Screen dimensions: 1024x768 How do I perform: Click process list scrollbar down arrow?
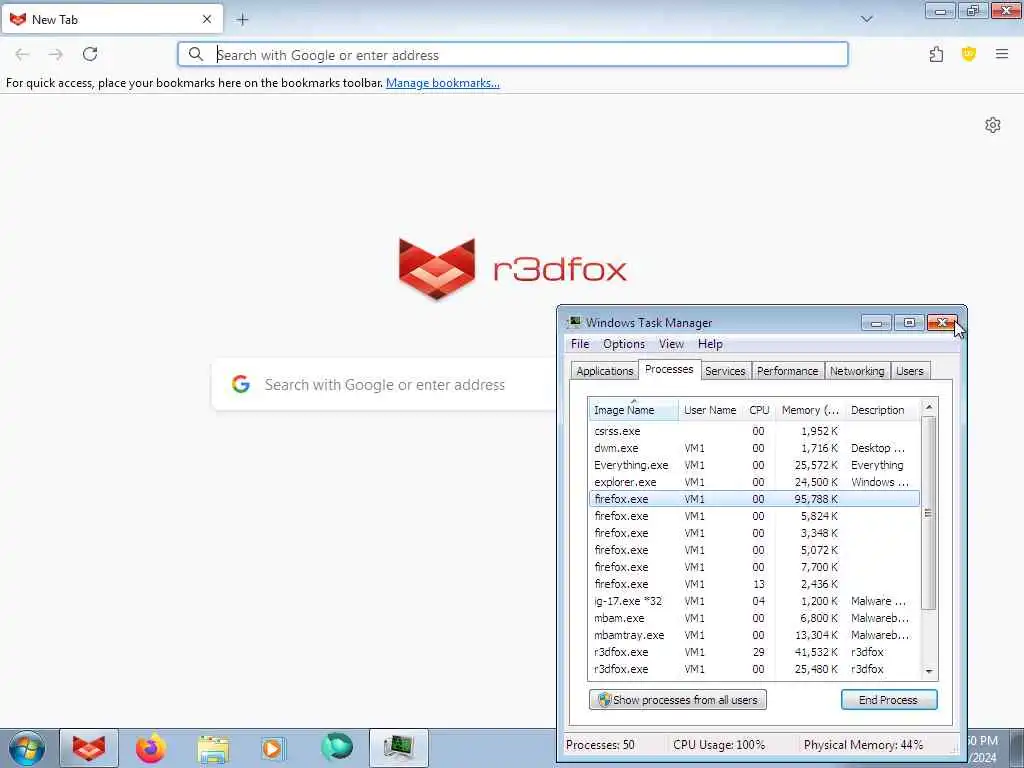pyautogui.click(x=929, y=671)
